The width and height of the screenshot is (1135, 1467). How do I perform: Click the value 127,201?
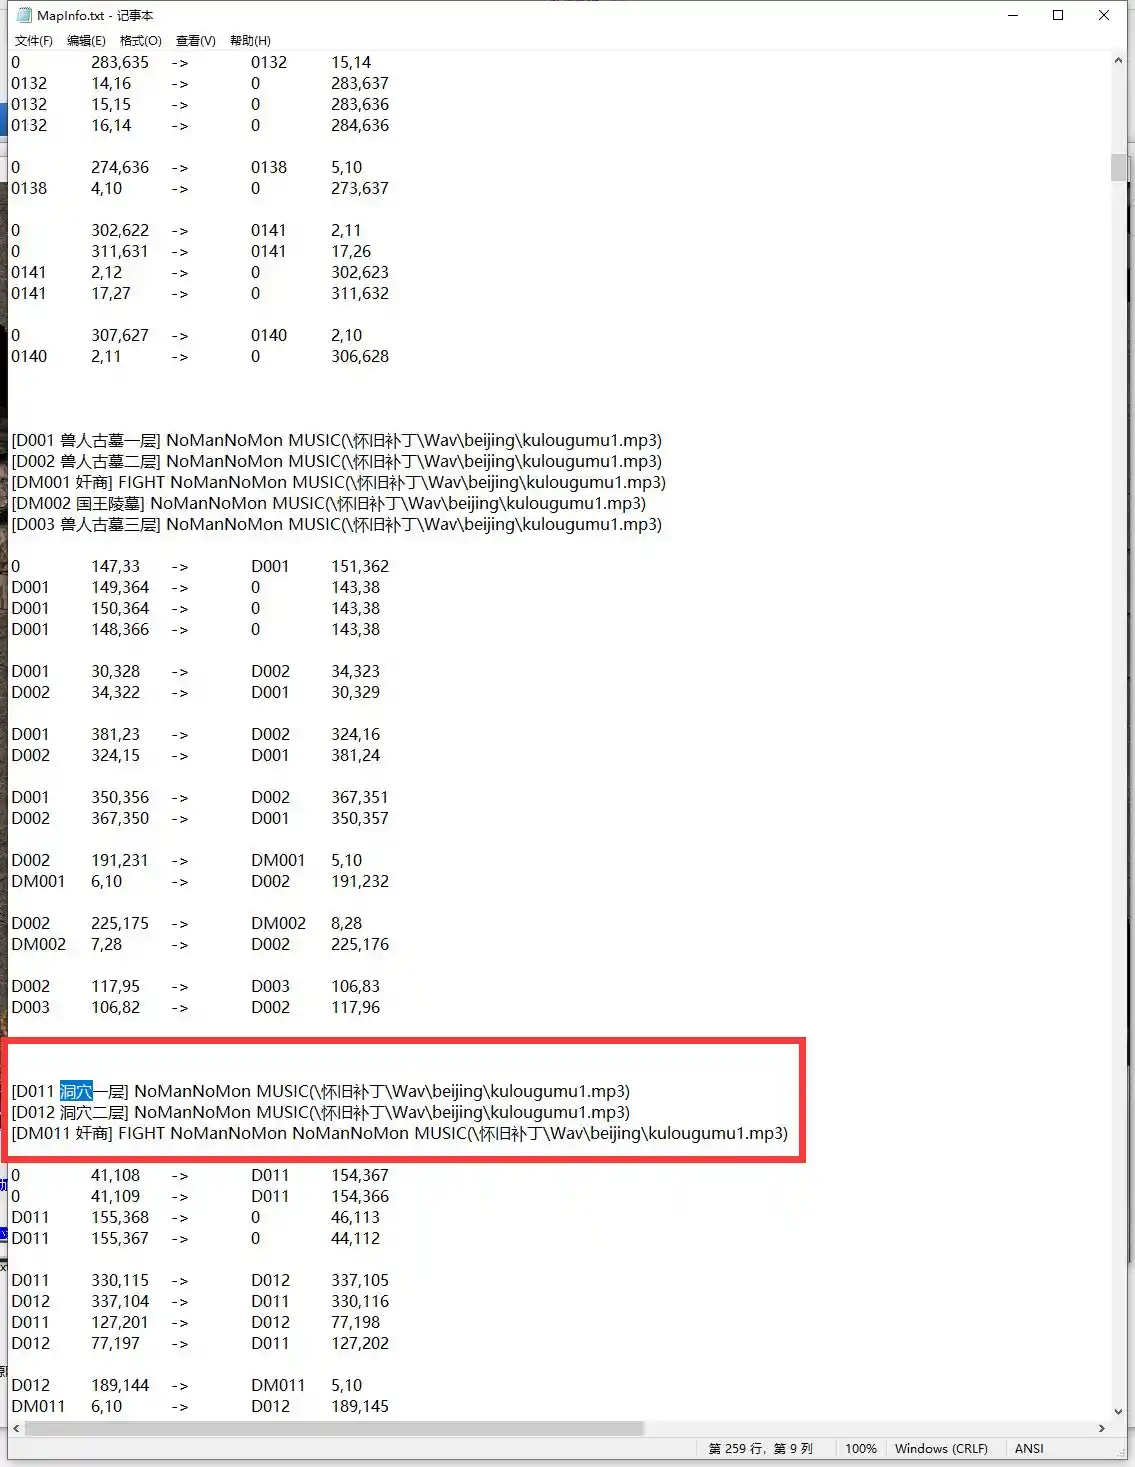(120, 1322)
